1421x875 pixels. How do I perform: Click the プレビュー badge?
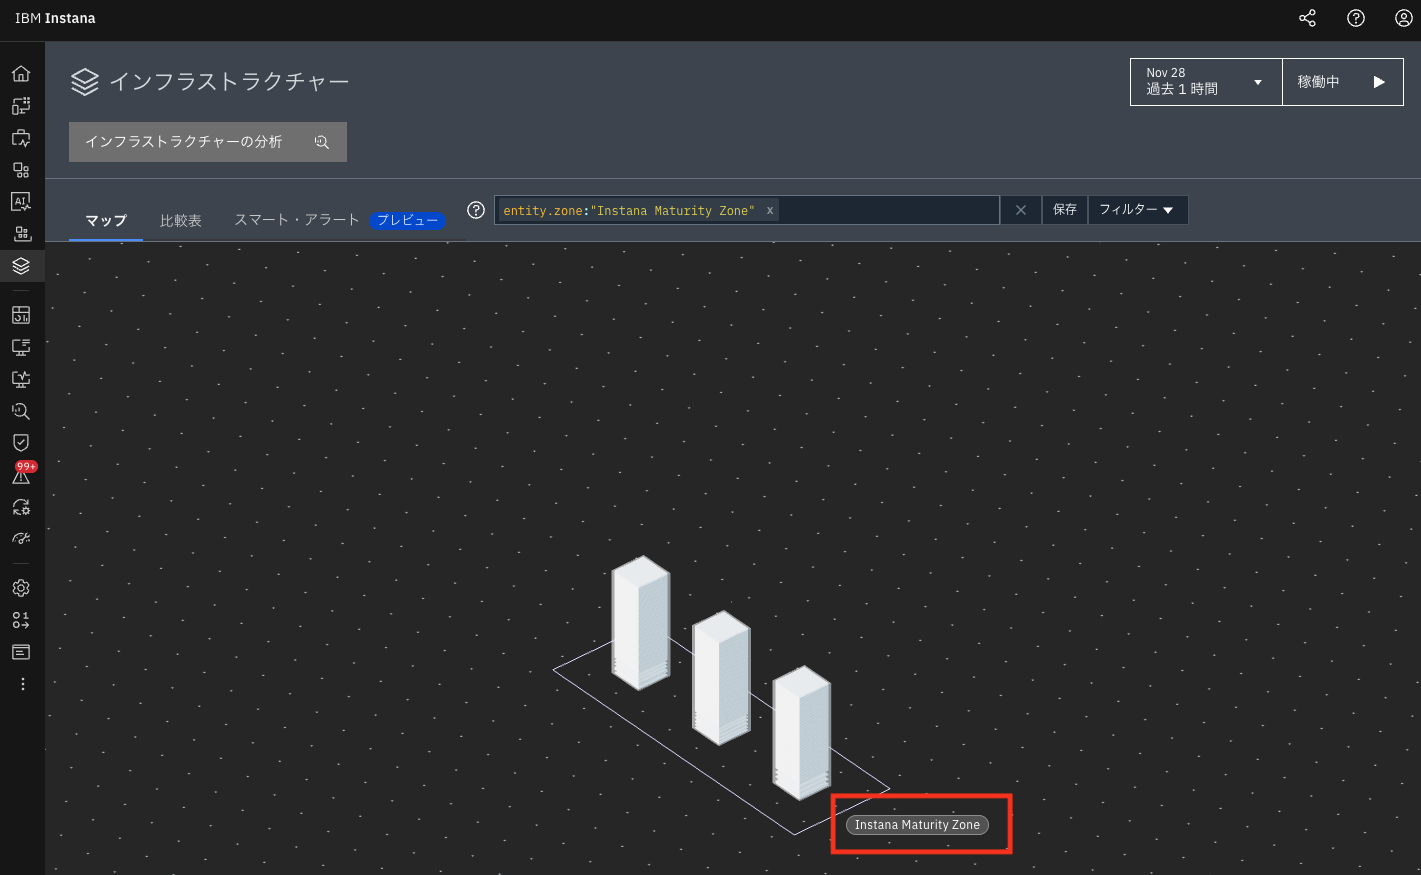click(x=407, y=220)
